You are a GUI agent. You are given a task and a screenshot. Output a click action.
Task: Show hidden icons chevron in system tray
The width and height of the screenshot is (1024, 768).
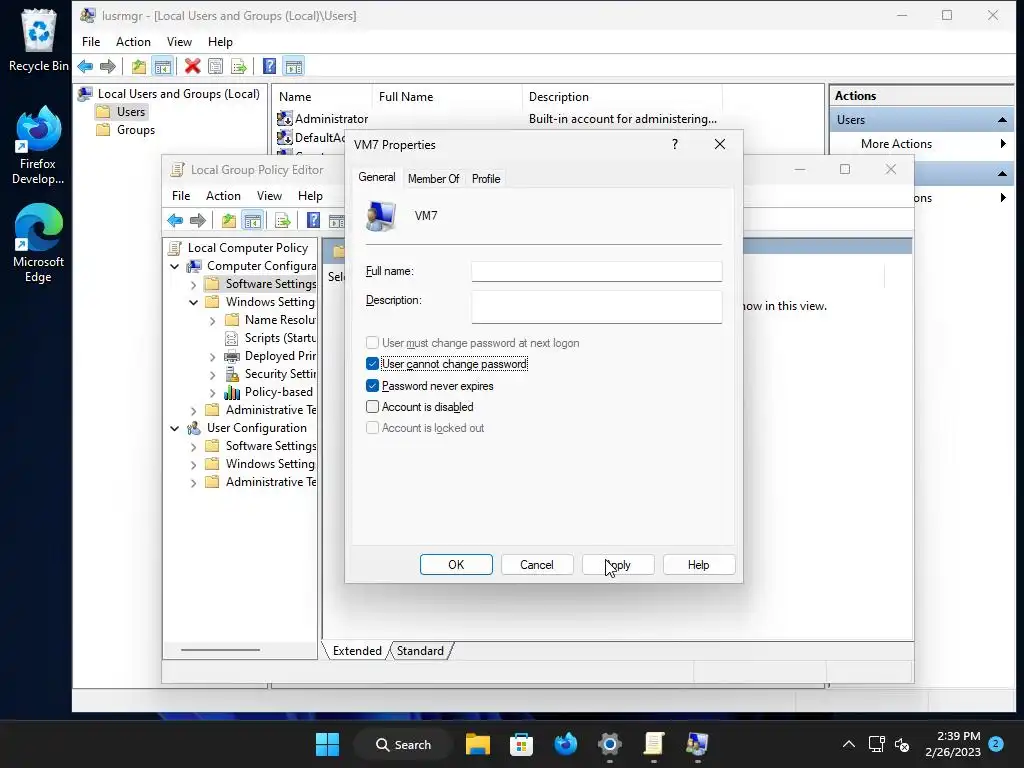(x=848, y=744)
